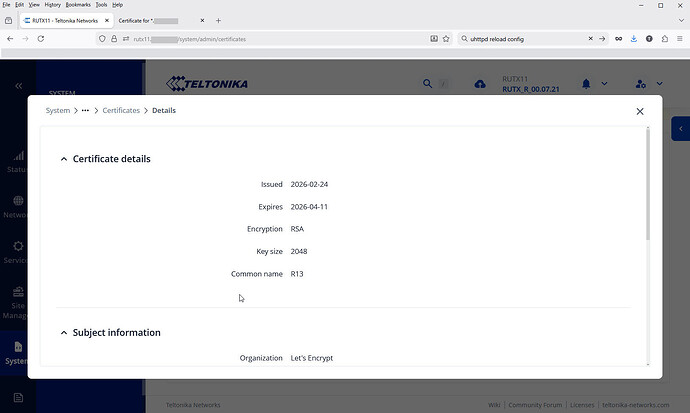The height and width of the screenshot is (413, 690).
Task: Expand the user menu chevron
Action: 659,84
